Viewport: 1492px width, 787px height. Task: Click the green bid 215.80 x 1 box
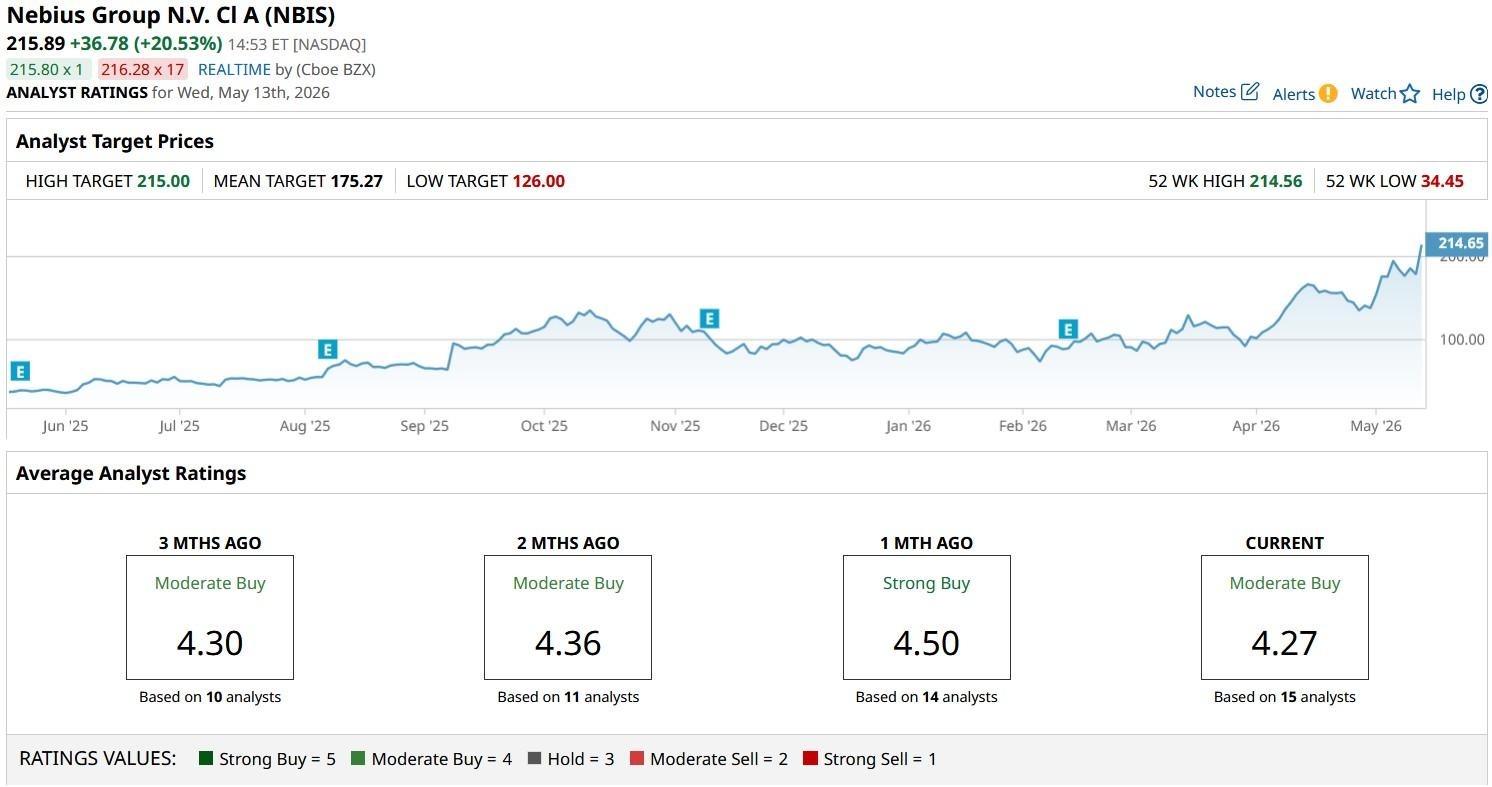click(48, 70)
